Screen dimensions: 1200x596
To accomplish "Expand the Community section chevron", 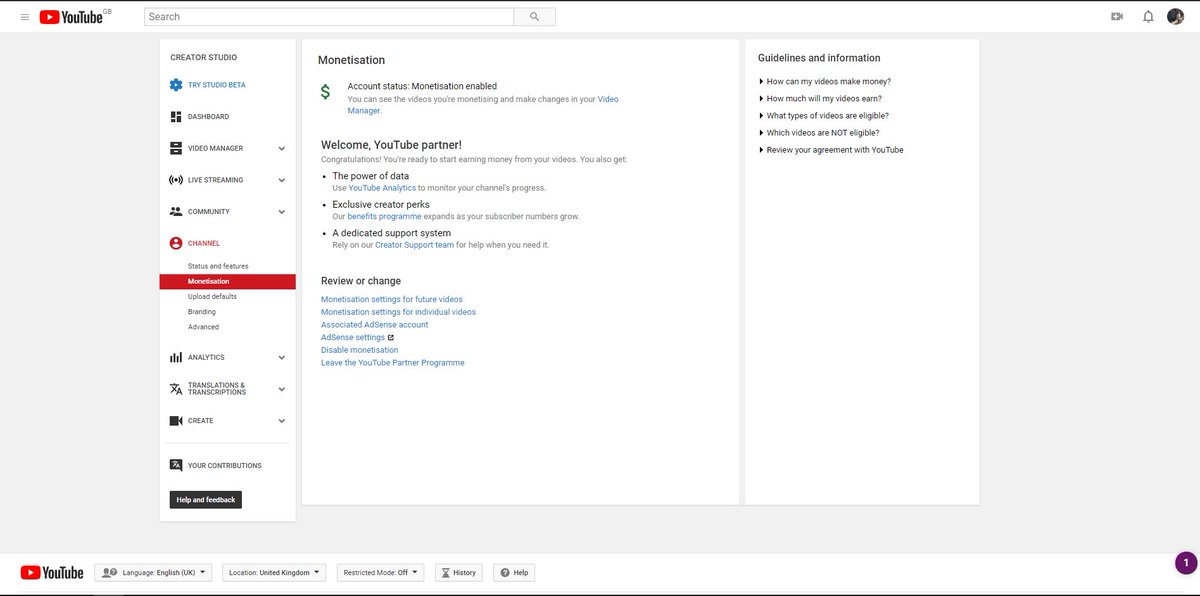I will pyautogui.click(x=282, y=212).
